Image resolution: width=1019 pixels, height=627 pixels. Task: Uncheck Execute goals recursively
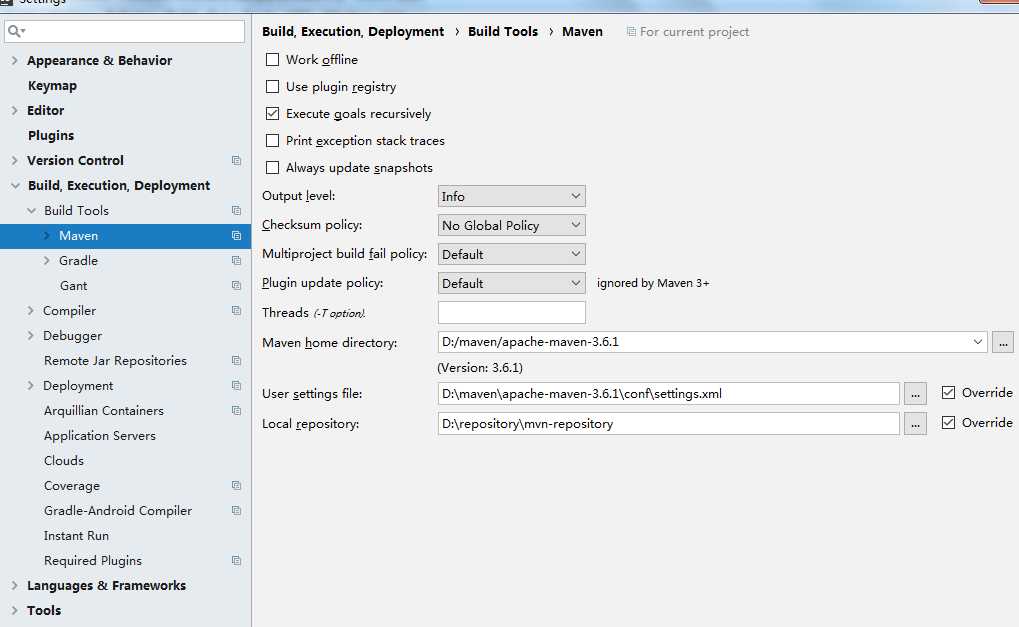point(272,114)
